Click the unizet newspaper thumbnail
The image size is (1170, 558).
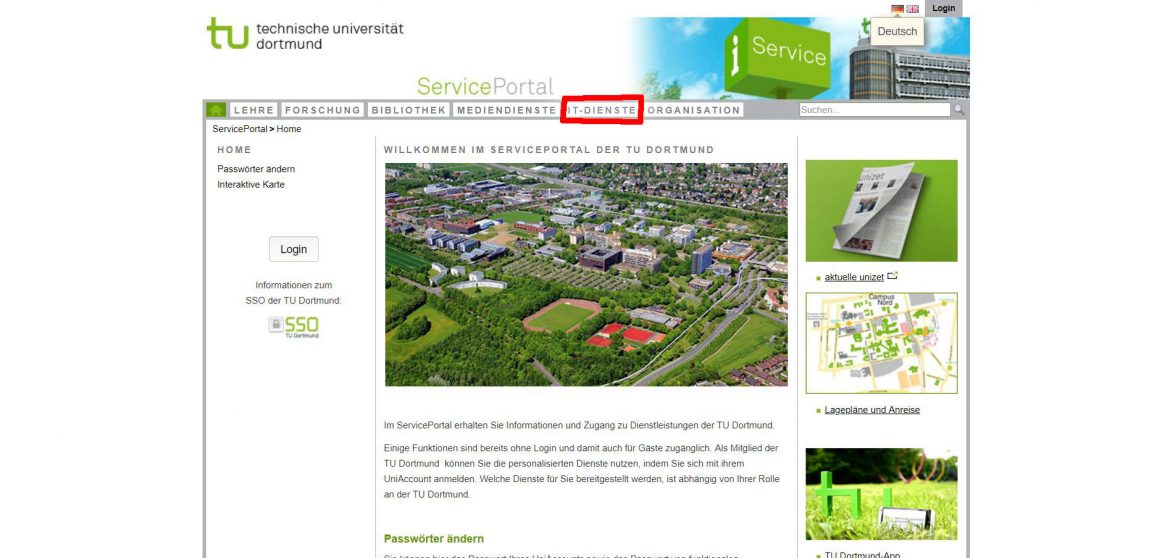881,210
